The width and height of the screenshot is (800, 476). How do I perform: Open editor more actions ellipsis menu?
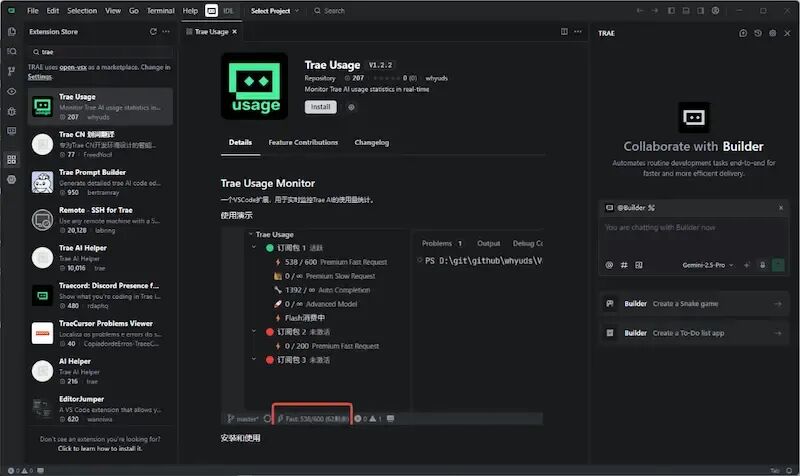pyautogui.click(x=578, y=32)
